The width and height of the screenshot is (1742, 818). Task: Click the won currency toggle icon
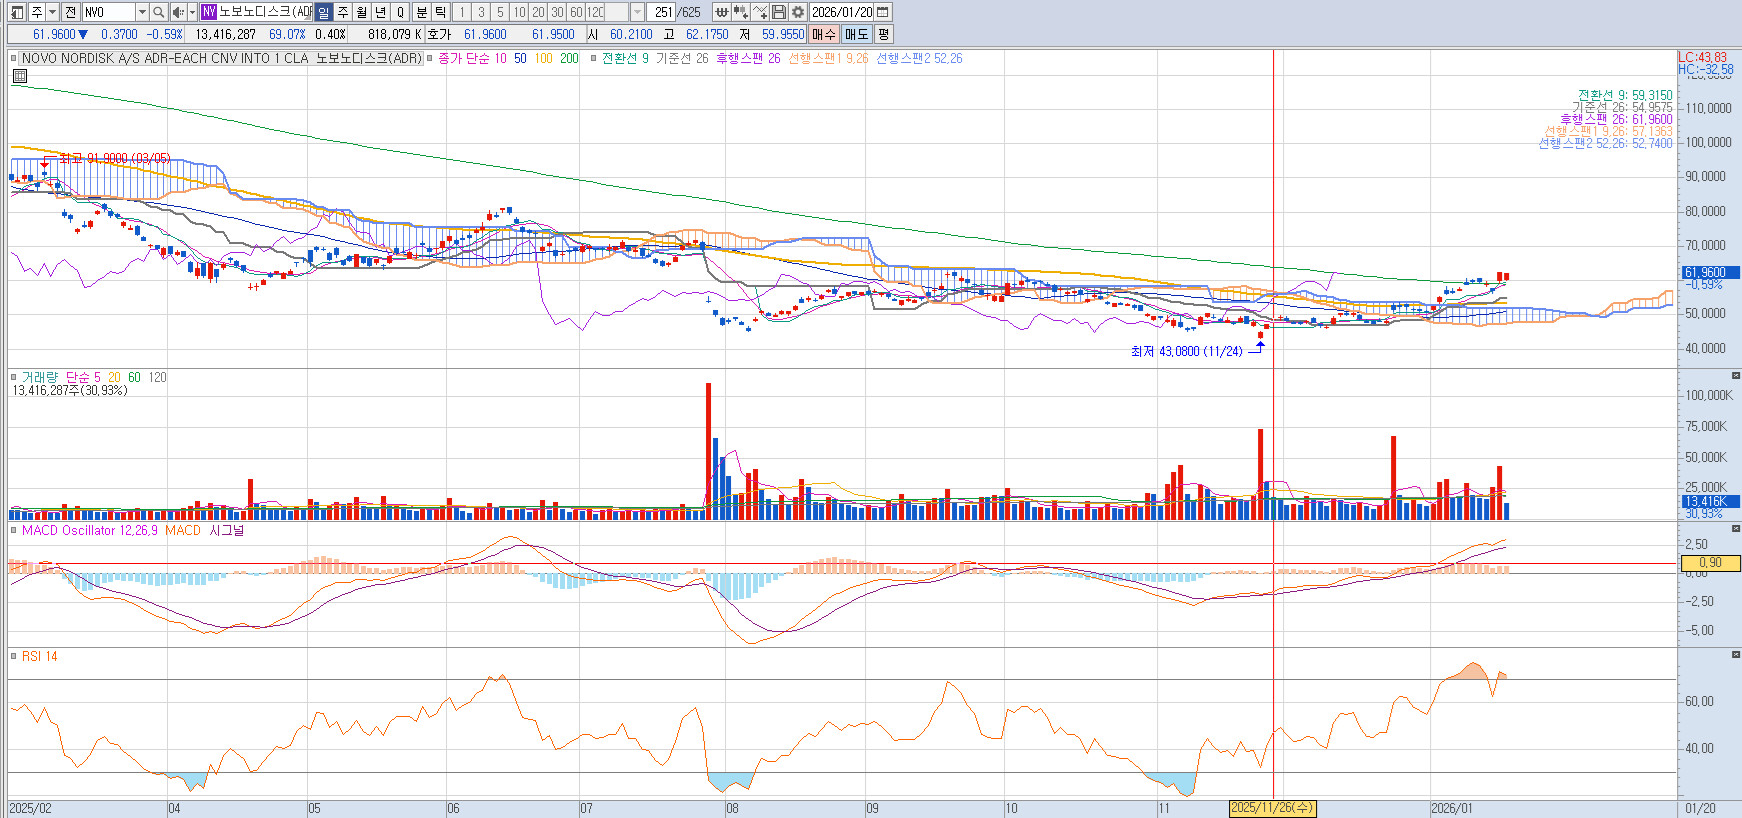tap(721, 12)
